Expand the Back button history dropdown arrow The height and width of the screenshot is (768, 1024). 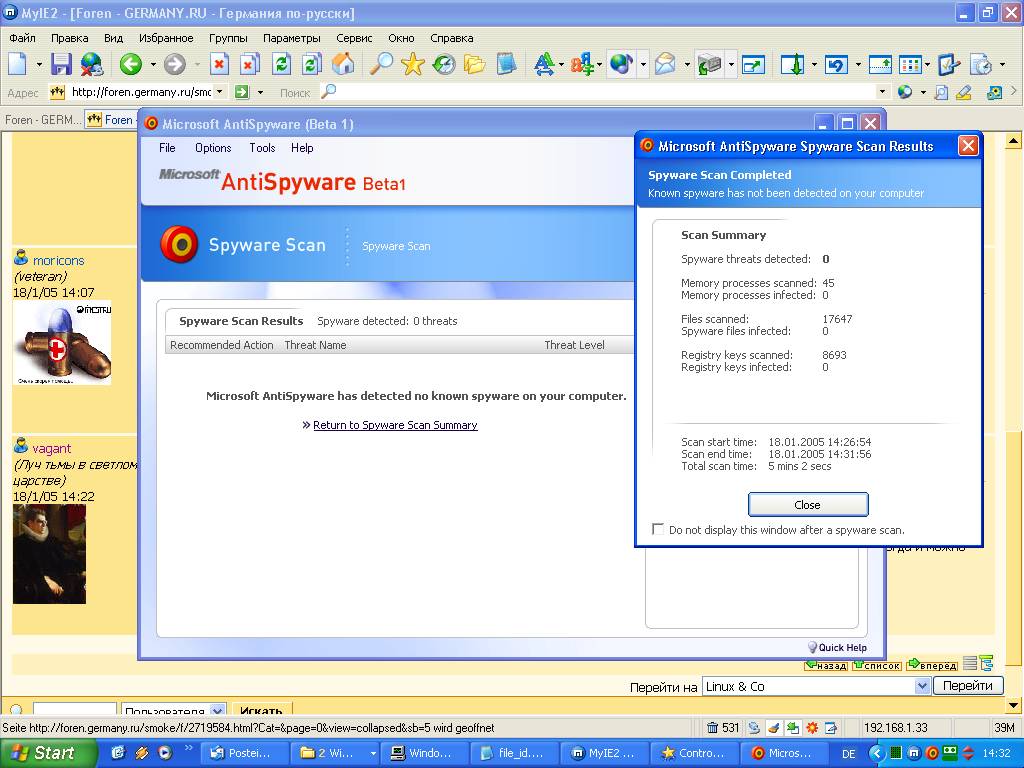point(153,65)
